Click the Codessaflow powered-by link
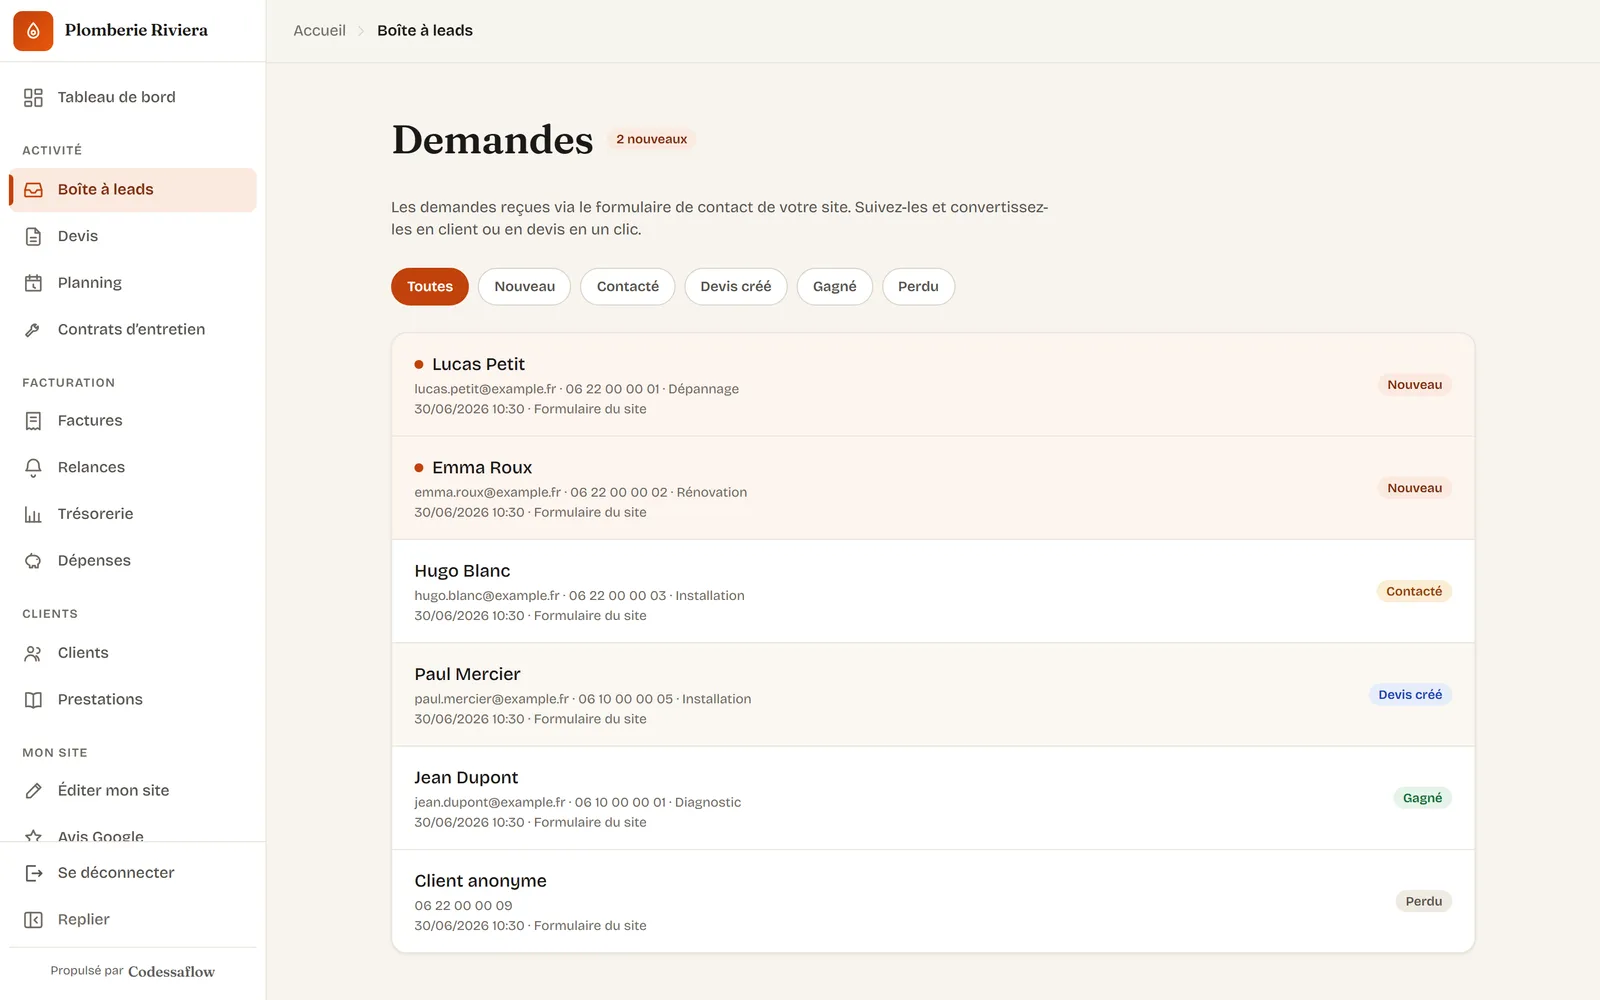Screen dimensions: 1600x1000 pos(171,972)
